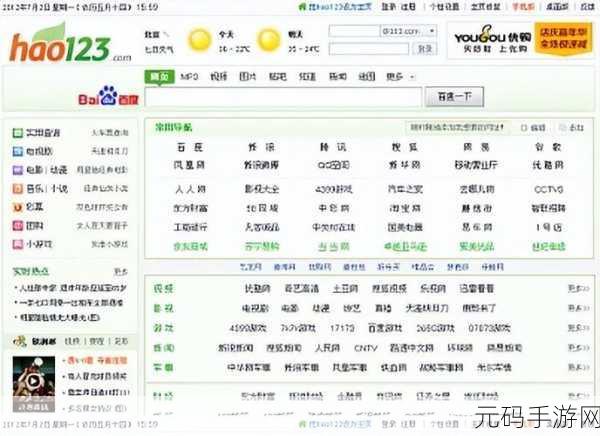Click the email username field
Viewport: 600px width, 436px height.
click(354, 31)
